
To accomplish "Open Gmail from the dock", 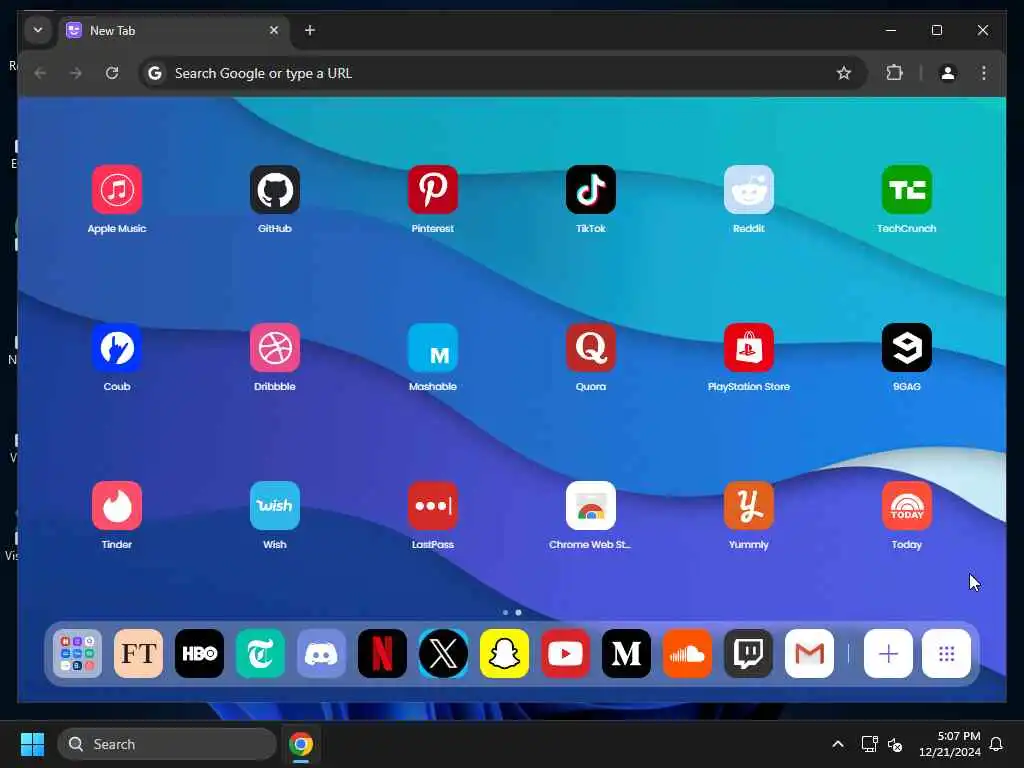I will (x=809, y=654).
